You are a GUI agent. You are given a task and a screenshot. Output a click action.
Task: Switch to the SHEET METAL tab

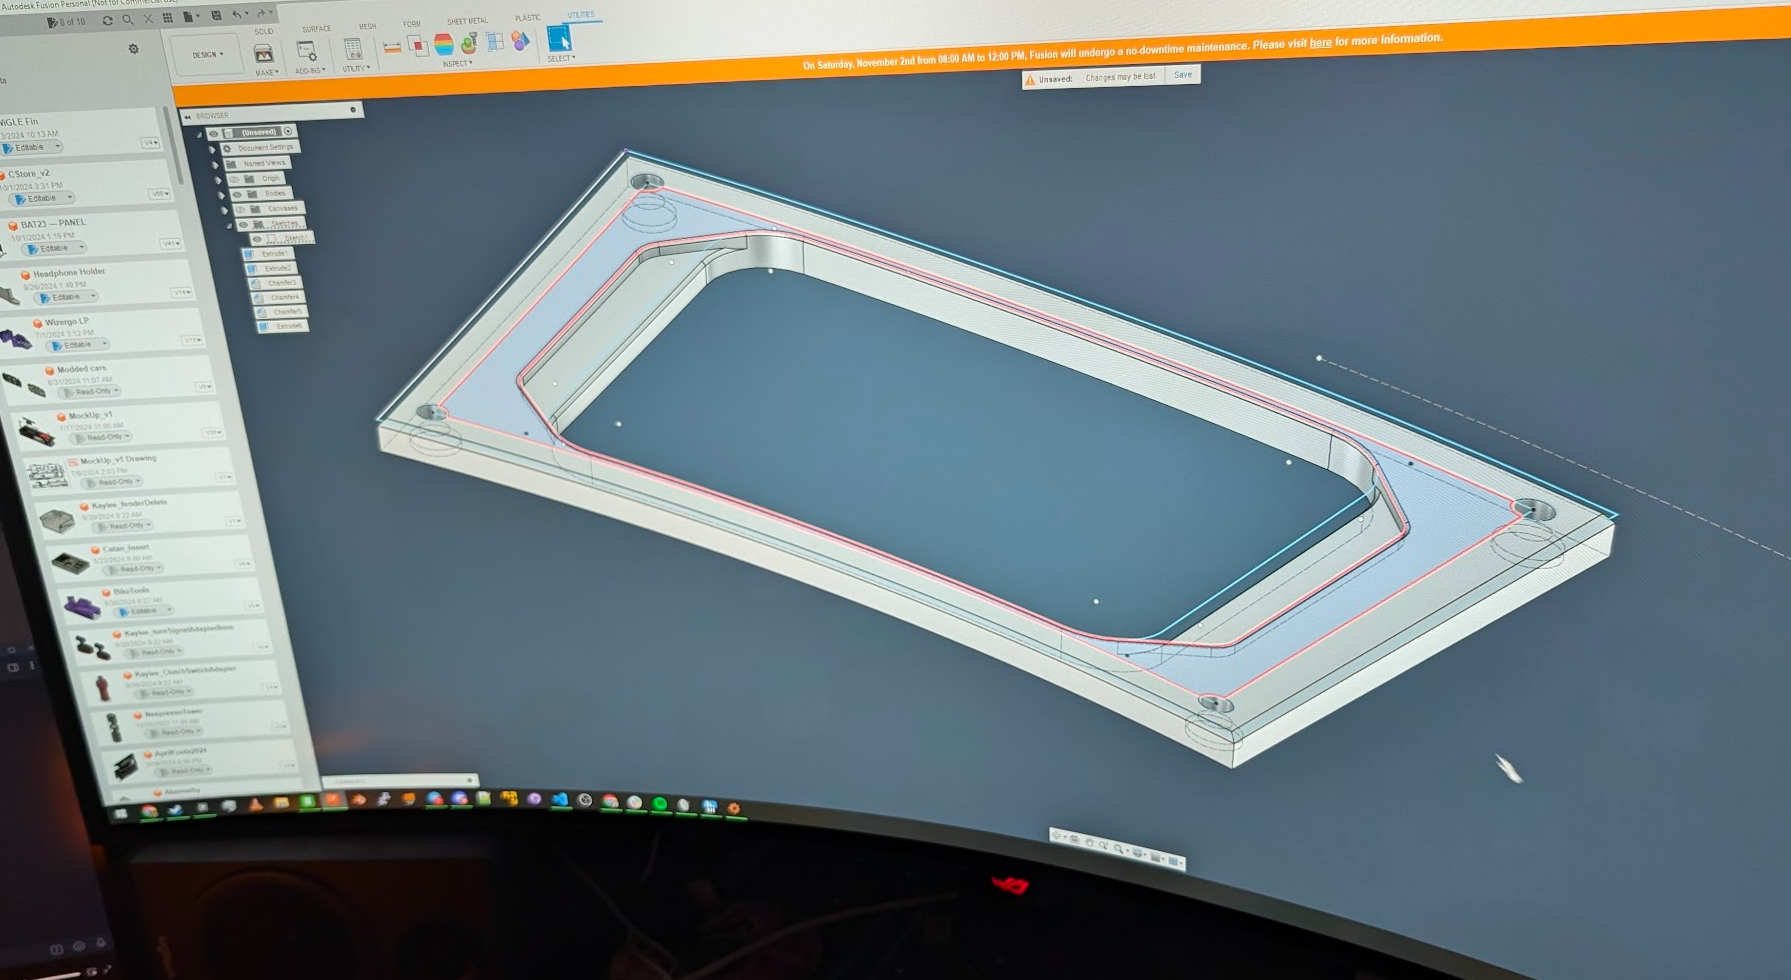point(467,21)
